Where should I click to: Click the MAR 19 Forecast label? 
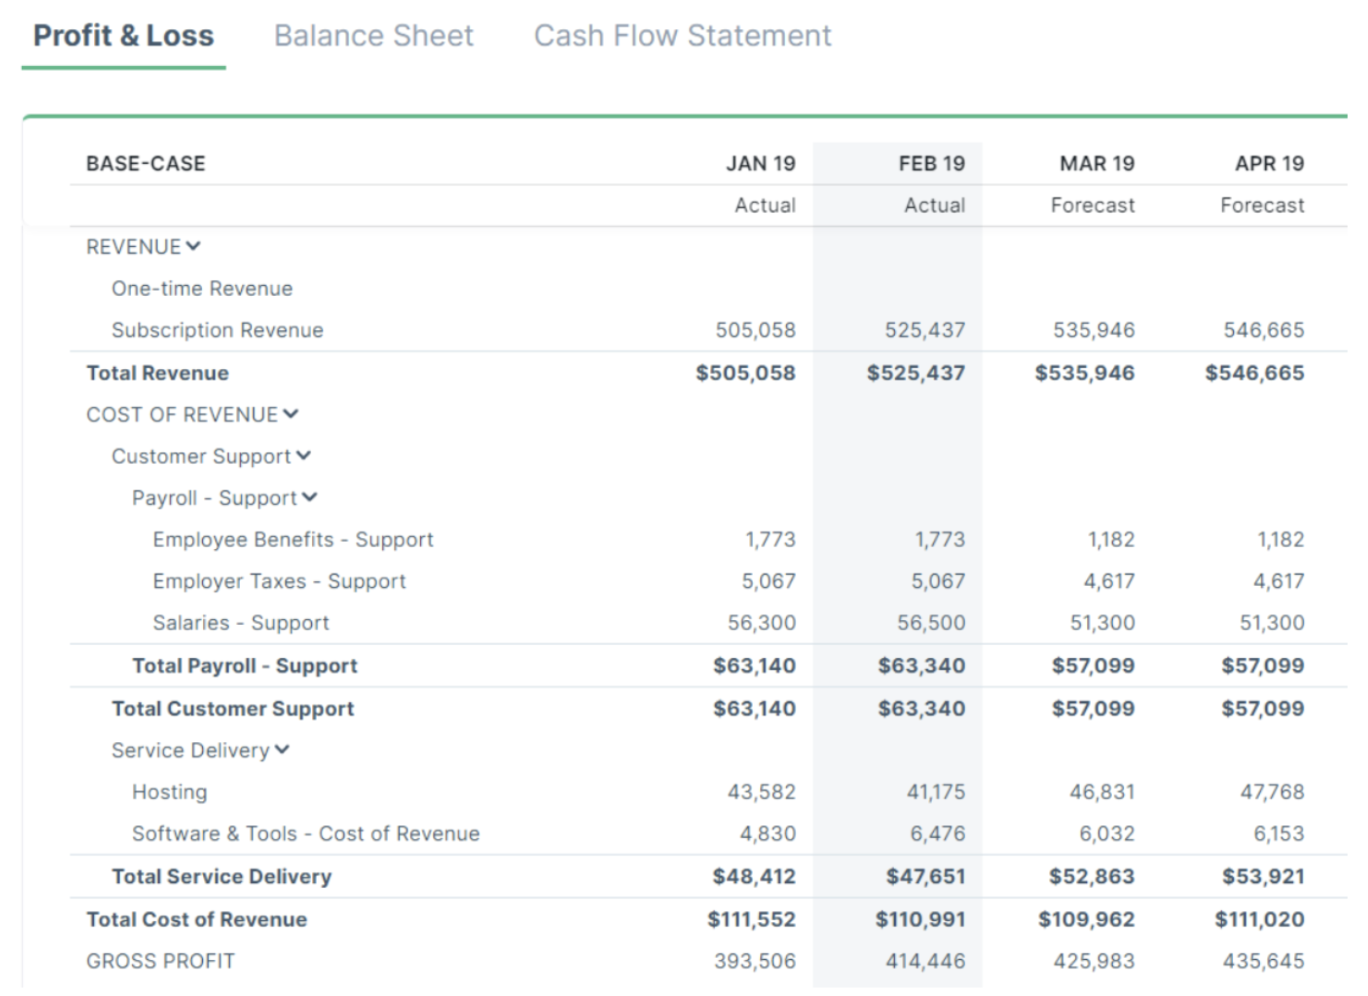coord(1092,205)
